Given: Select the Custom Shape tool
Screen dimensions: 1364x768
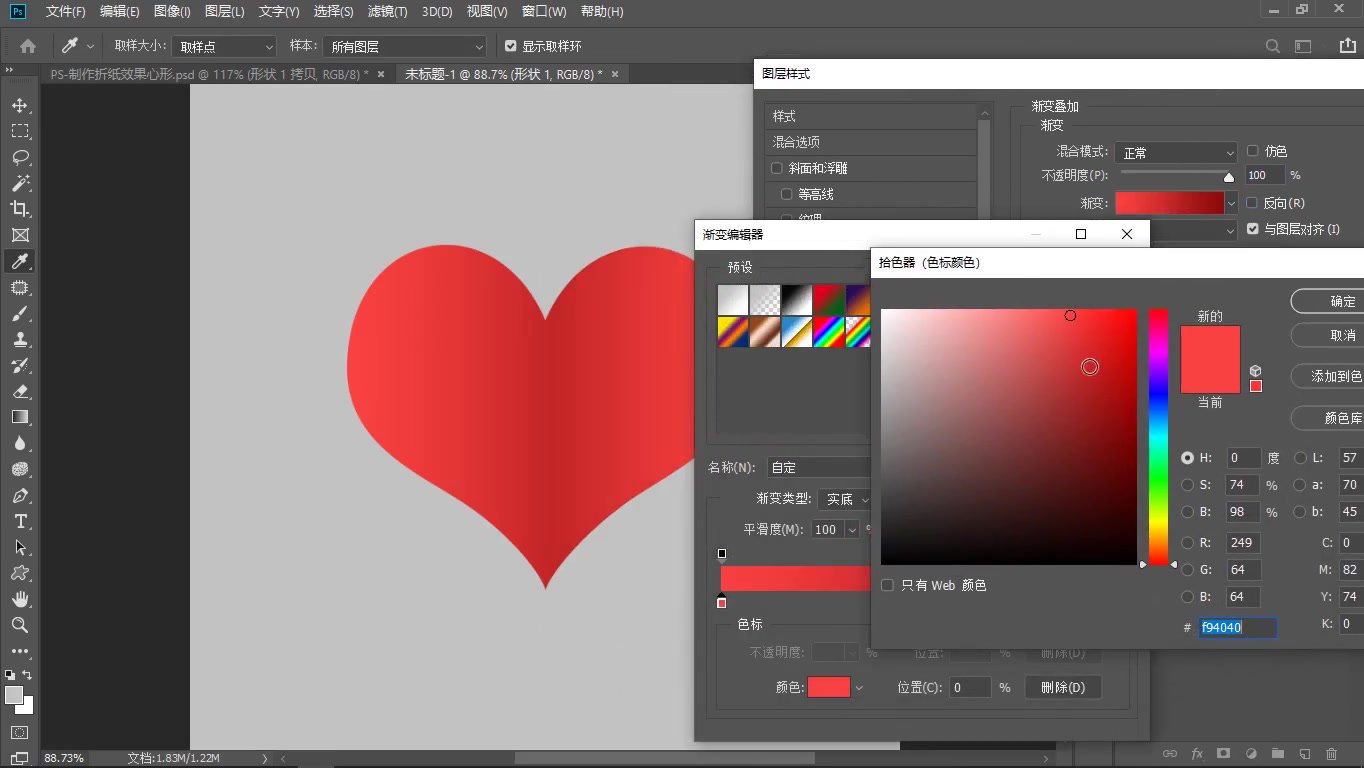Looking at the screenshot, I should pos(20,573).
